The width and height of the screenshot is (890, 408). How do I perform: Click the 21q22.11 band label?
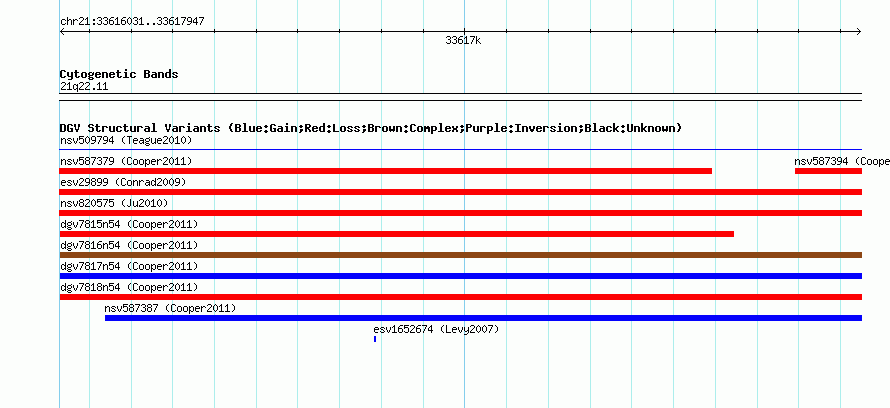tap(84, 87)
